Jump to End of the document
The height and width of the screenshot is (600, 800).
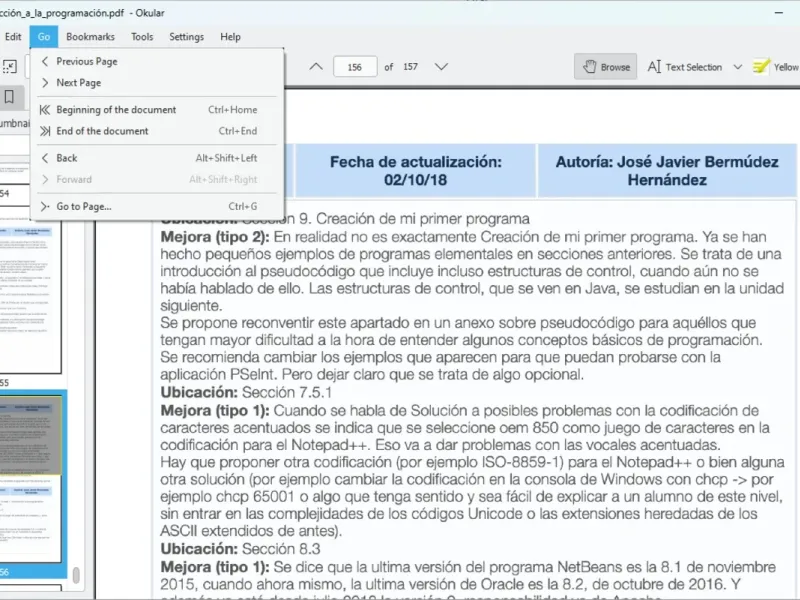157,131
